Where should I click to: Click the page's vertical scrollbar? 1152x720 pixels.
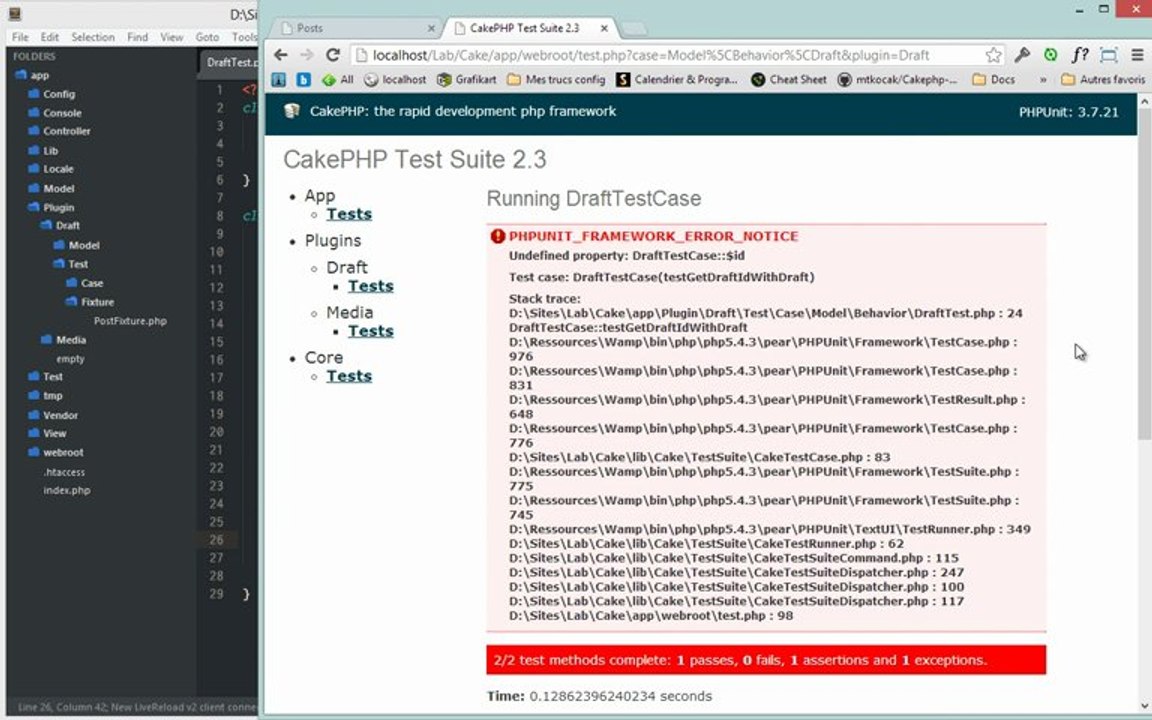click(1144, 275)
